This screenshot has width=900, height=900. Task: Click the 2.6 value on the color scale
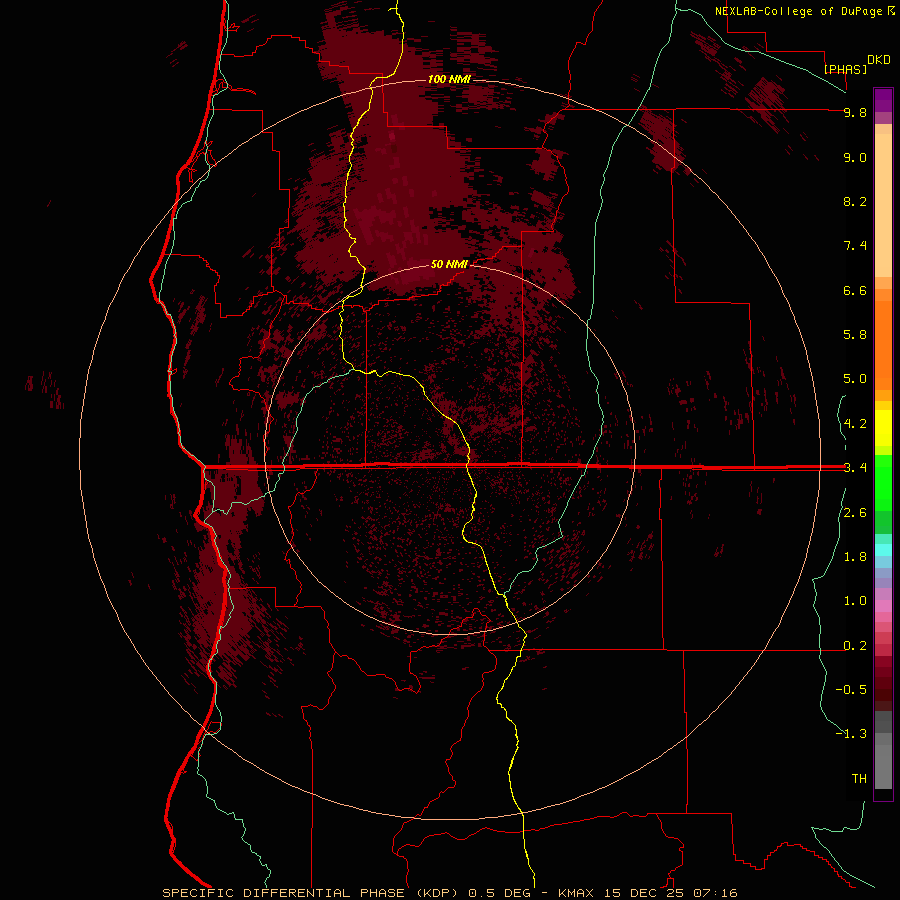click(855, 513)
